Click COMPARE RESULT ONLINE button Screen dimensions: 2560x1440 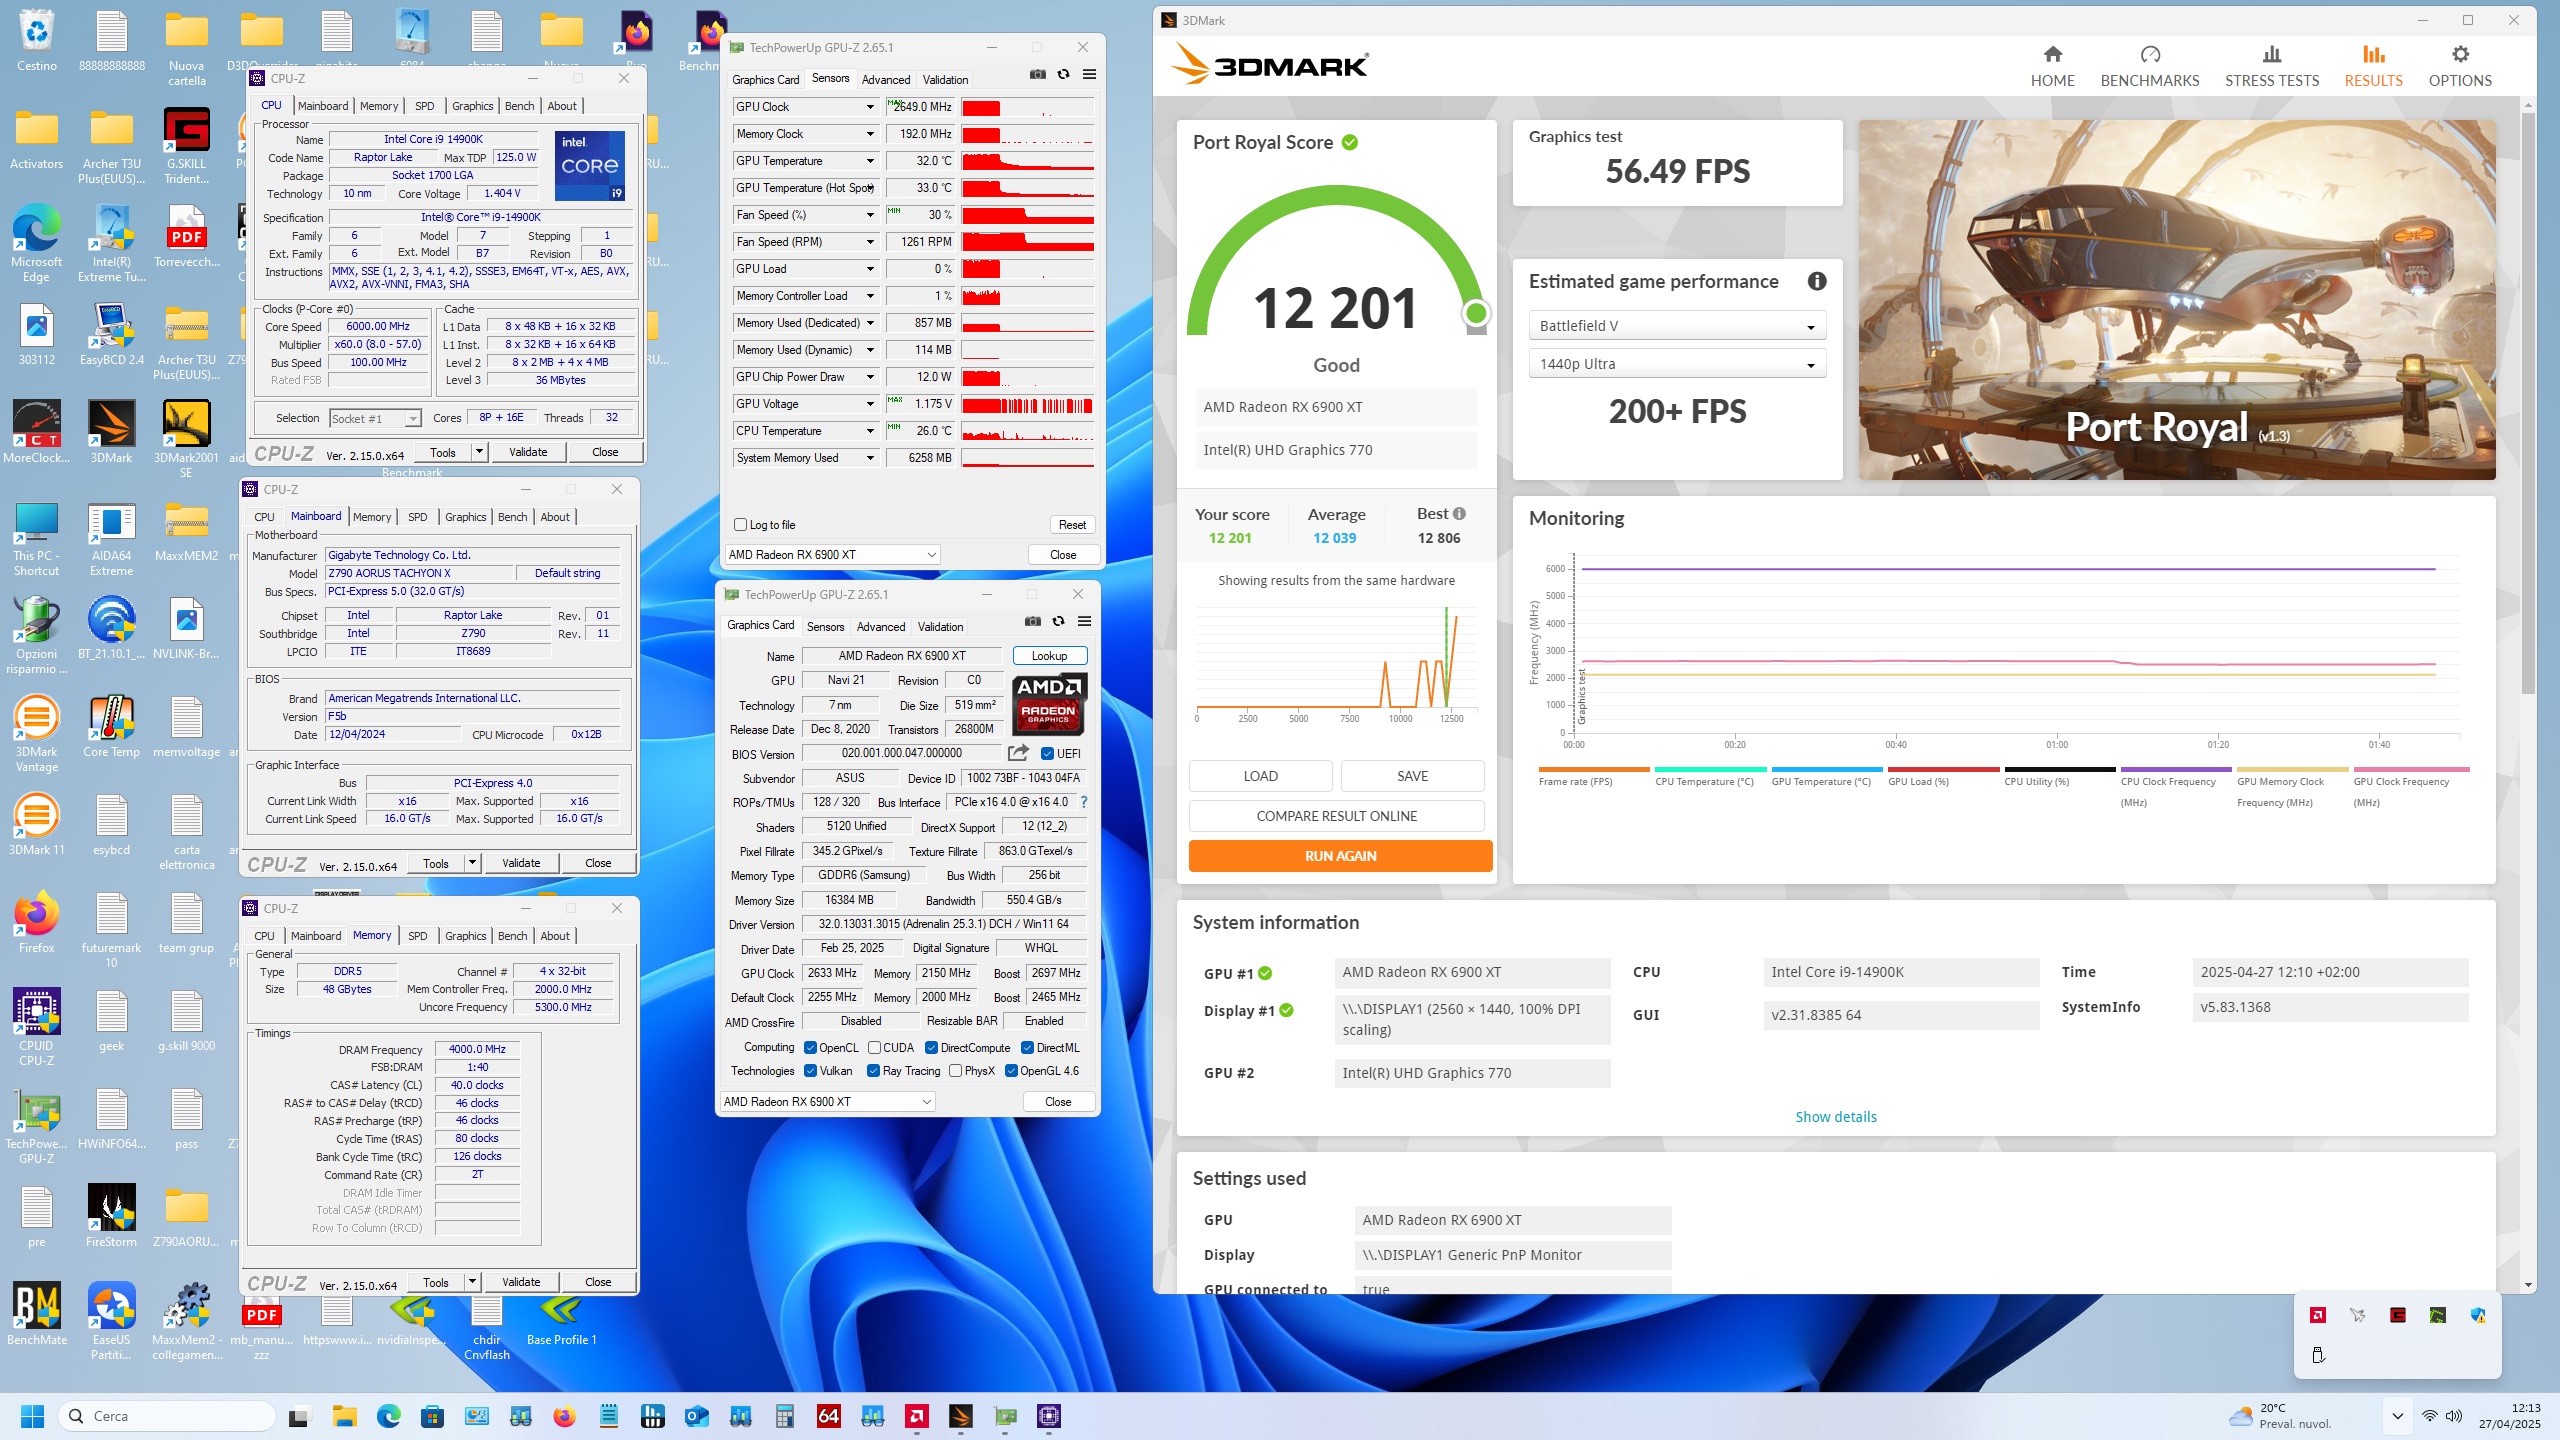[x=1336, y=816]
